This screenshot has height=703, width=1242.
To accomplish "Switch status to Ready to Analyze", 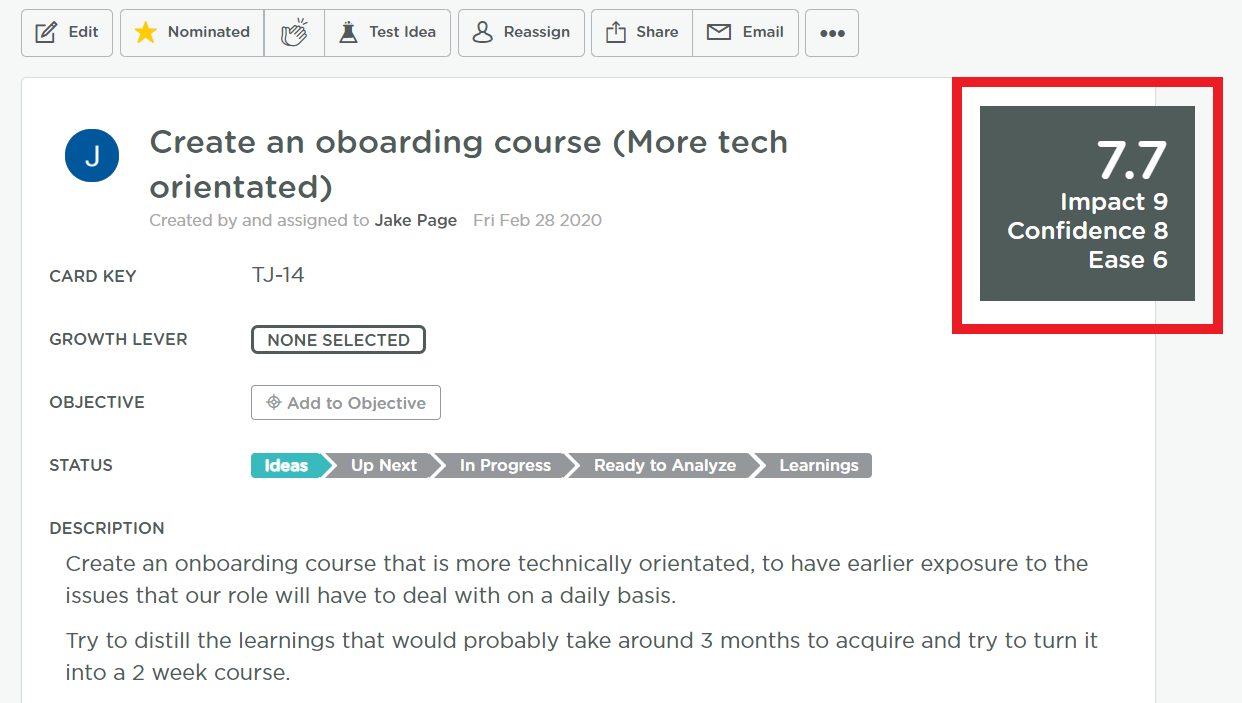I will [x=664, y=466].
